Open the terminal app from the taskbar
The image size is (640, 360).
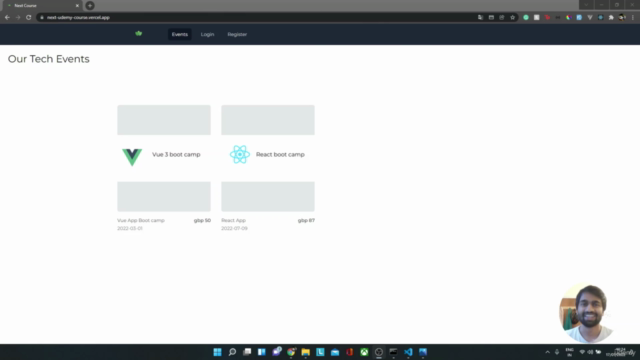point(393,352)
